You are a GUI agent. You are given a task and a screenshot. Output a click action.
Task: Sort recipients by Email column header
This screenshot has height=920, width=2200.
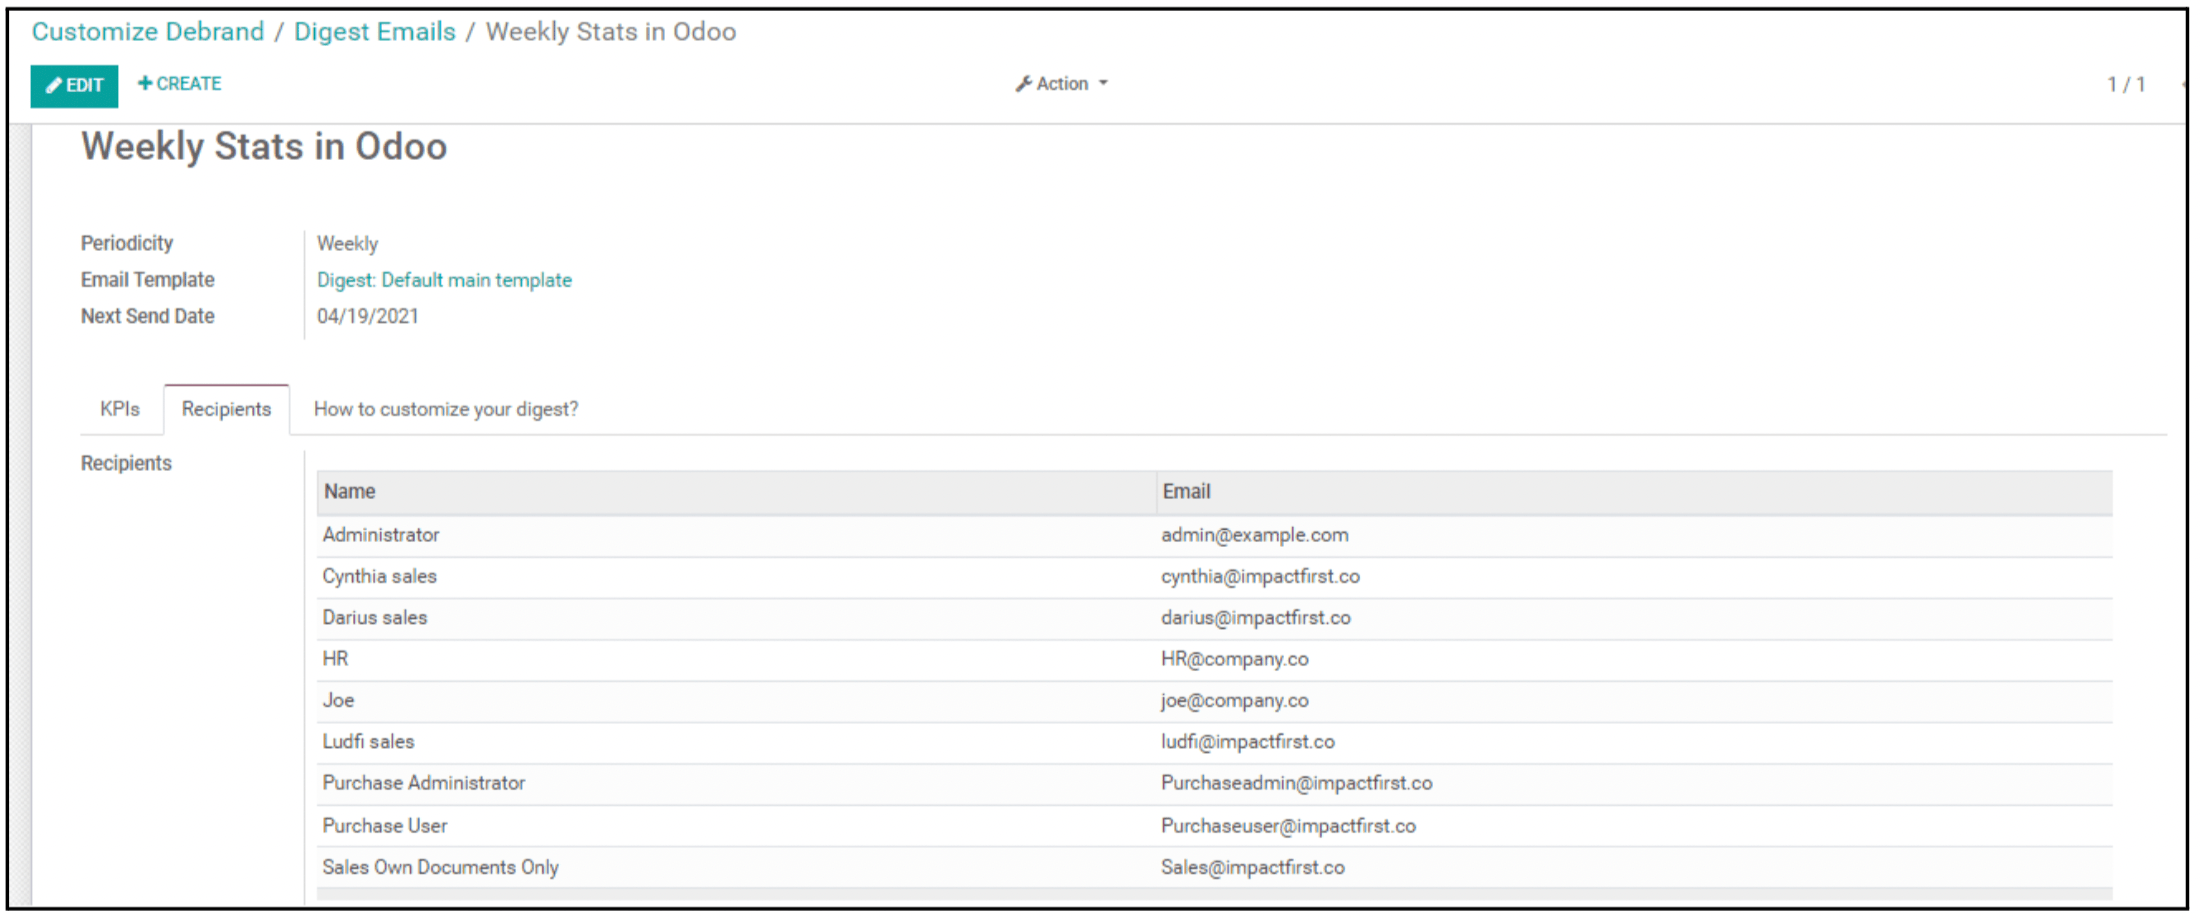1186,492
